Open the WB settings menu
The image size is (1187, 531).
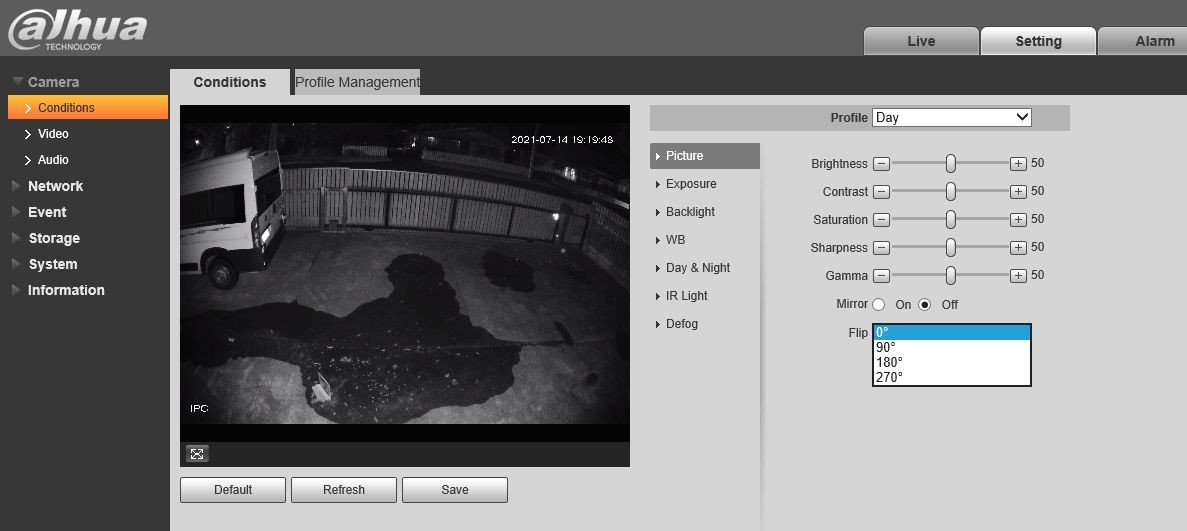[x=675, y=240]
